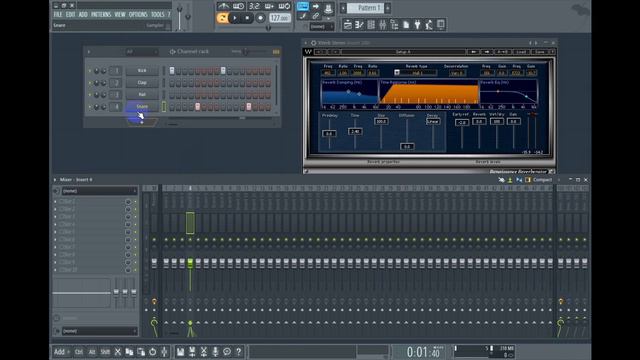
Task: Click the Predelay slider in the reverb plugin
Action: pos(329,133)
